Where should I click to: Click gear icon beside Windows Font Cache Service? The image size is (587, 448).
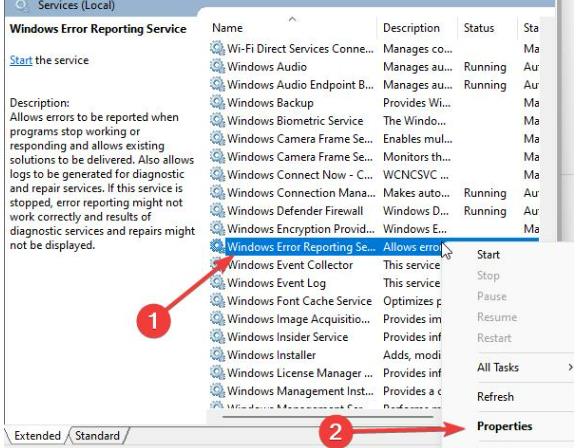217,301
